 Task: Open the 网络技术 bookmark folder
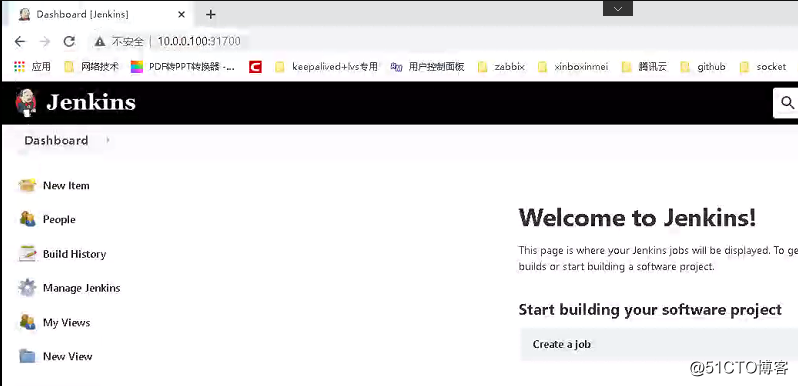[x=91, y=67]
